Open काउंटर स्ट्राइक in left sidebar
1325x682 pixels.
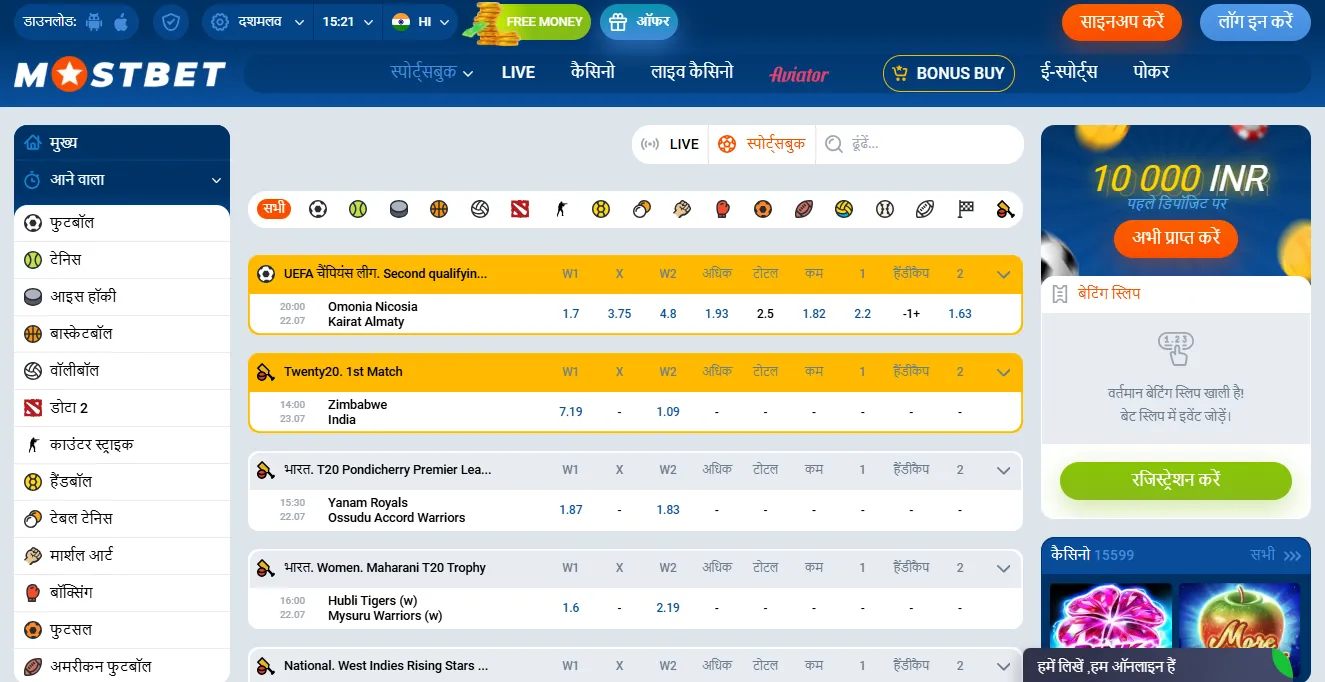(122, 445)
